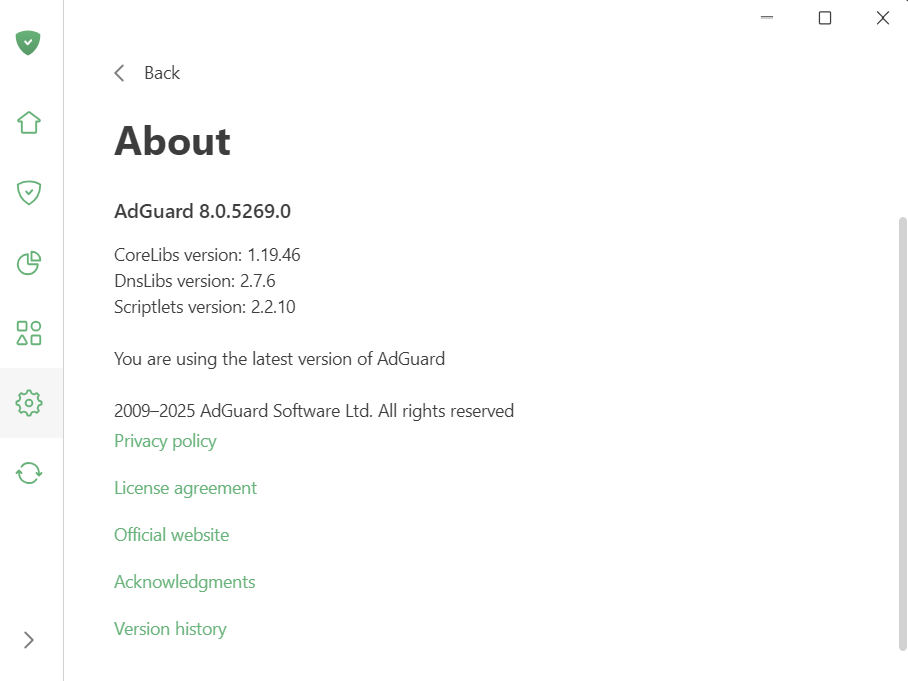This screenshot has height=681, width=908.
Task: Click the AdGuard shield logo
Action: pos(29,43)
